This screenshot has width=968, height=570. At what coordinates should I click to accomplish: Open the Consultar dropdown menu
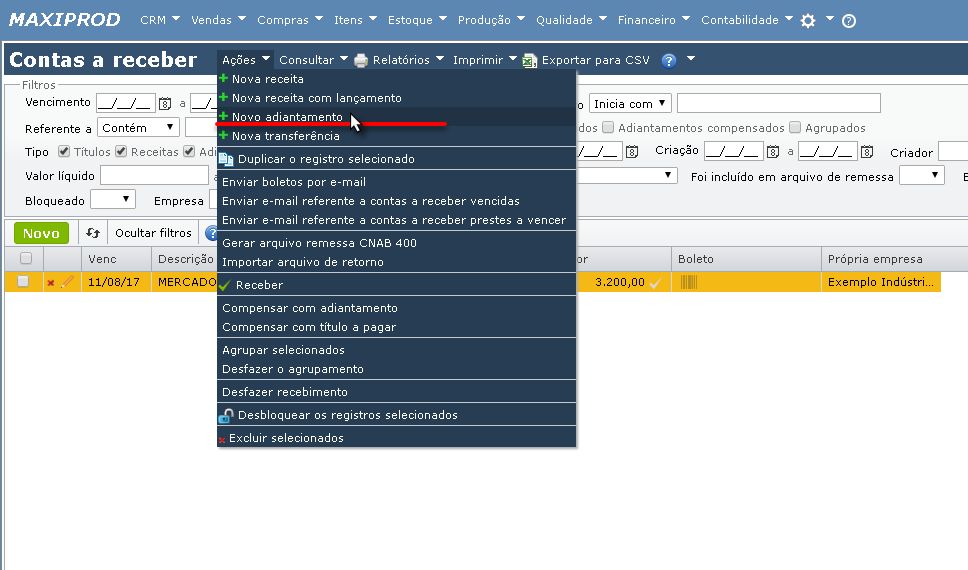314,60
